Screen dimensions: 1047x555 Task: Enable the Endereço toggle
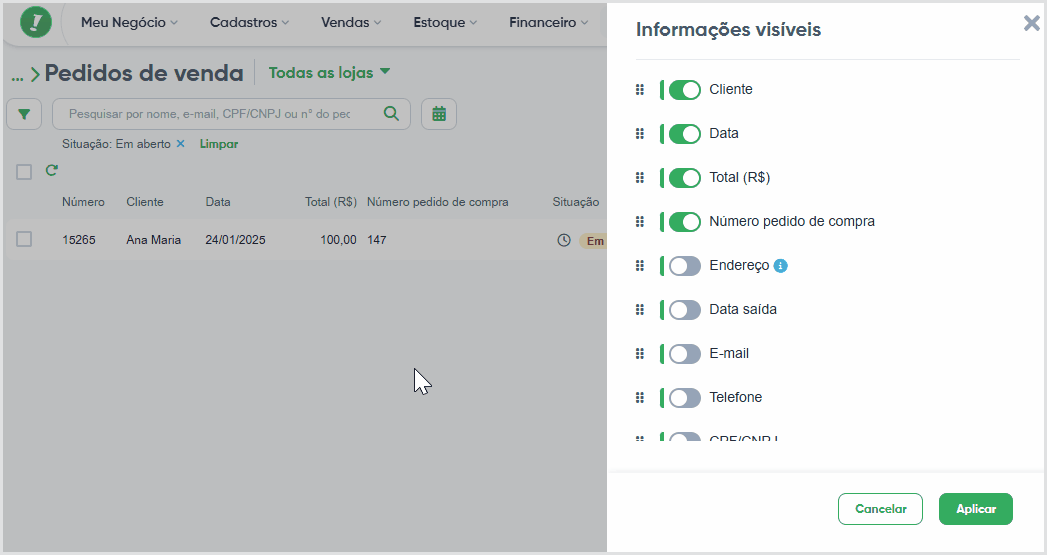coord(684,266)
